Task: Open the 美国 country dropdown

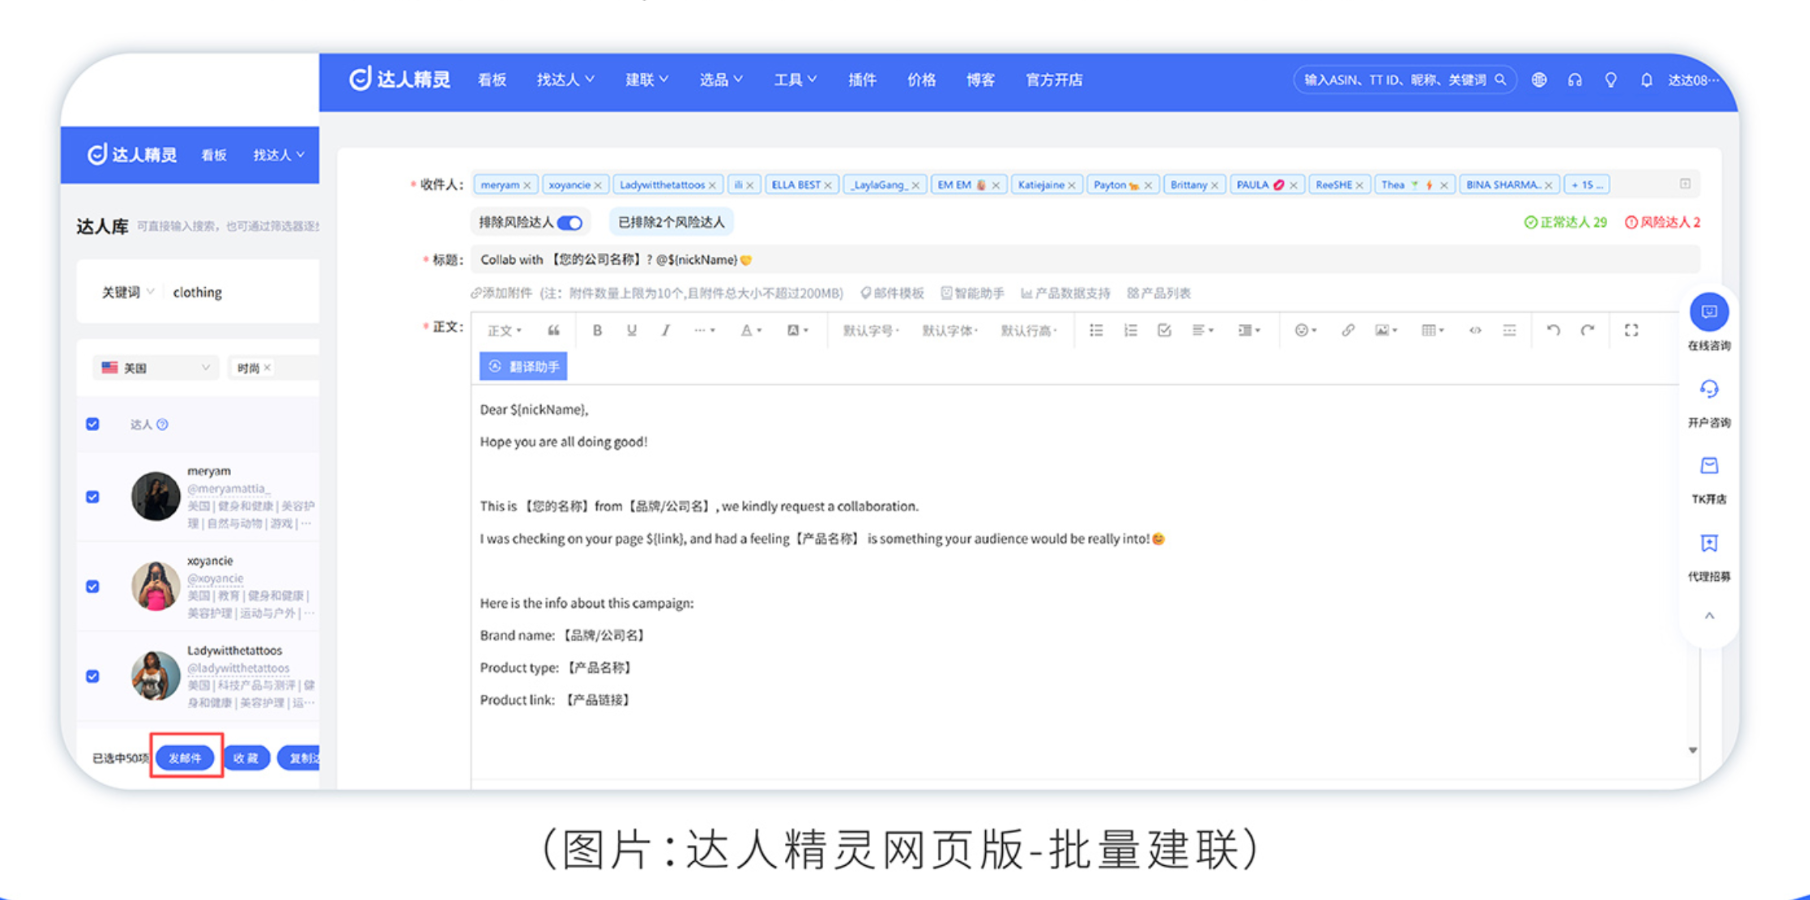Action: pos(155,368)
